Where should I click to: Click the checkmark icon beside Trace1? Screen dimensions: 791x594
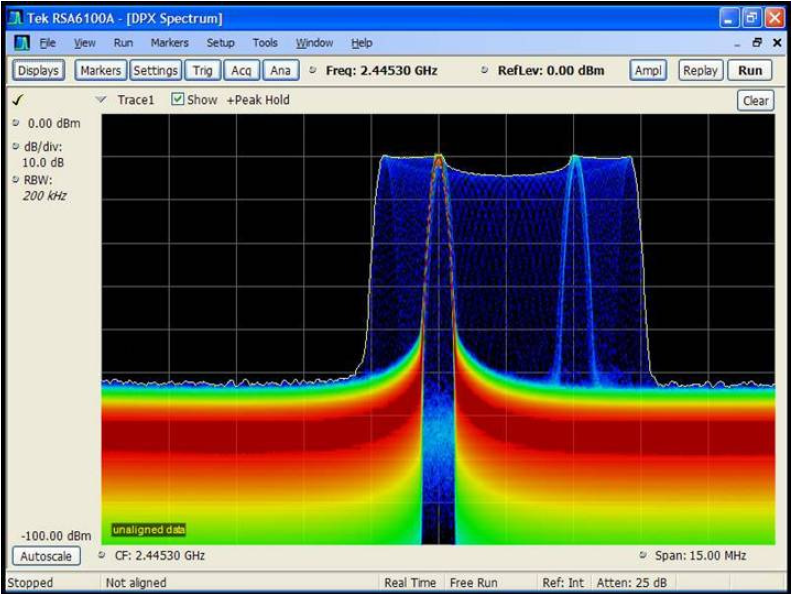pyautogui.click(x=17, y=100)
